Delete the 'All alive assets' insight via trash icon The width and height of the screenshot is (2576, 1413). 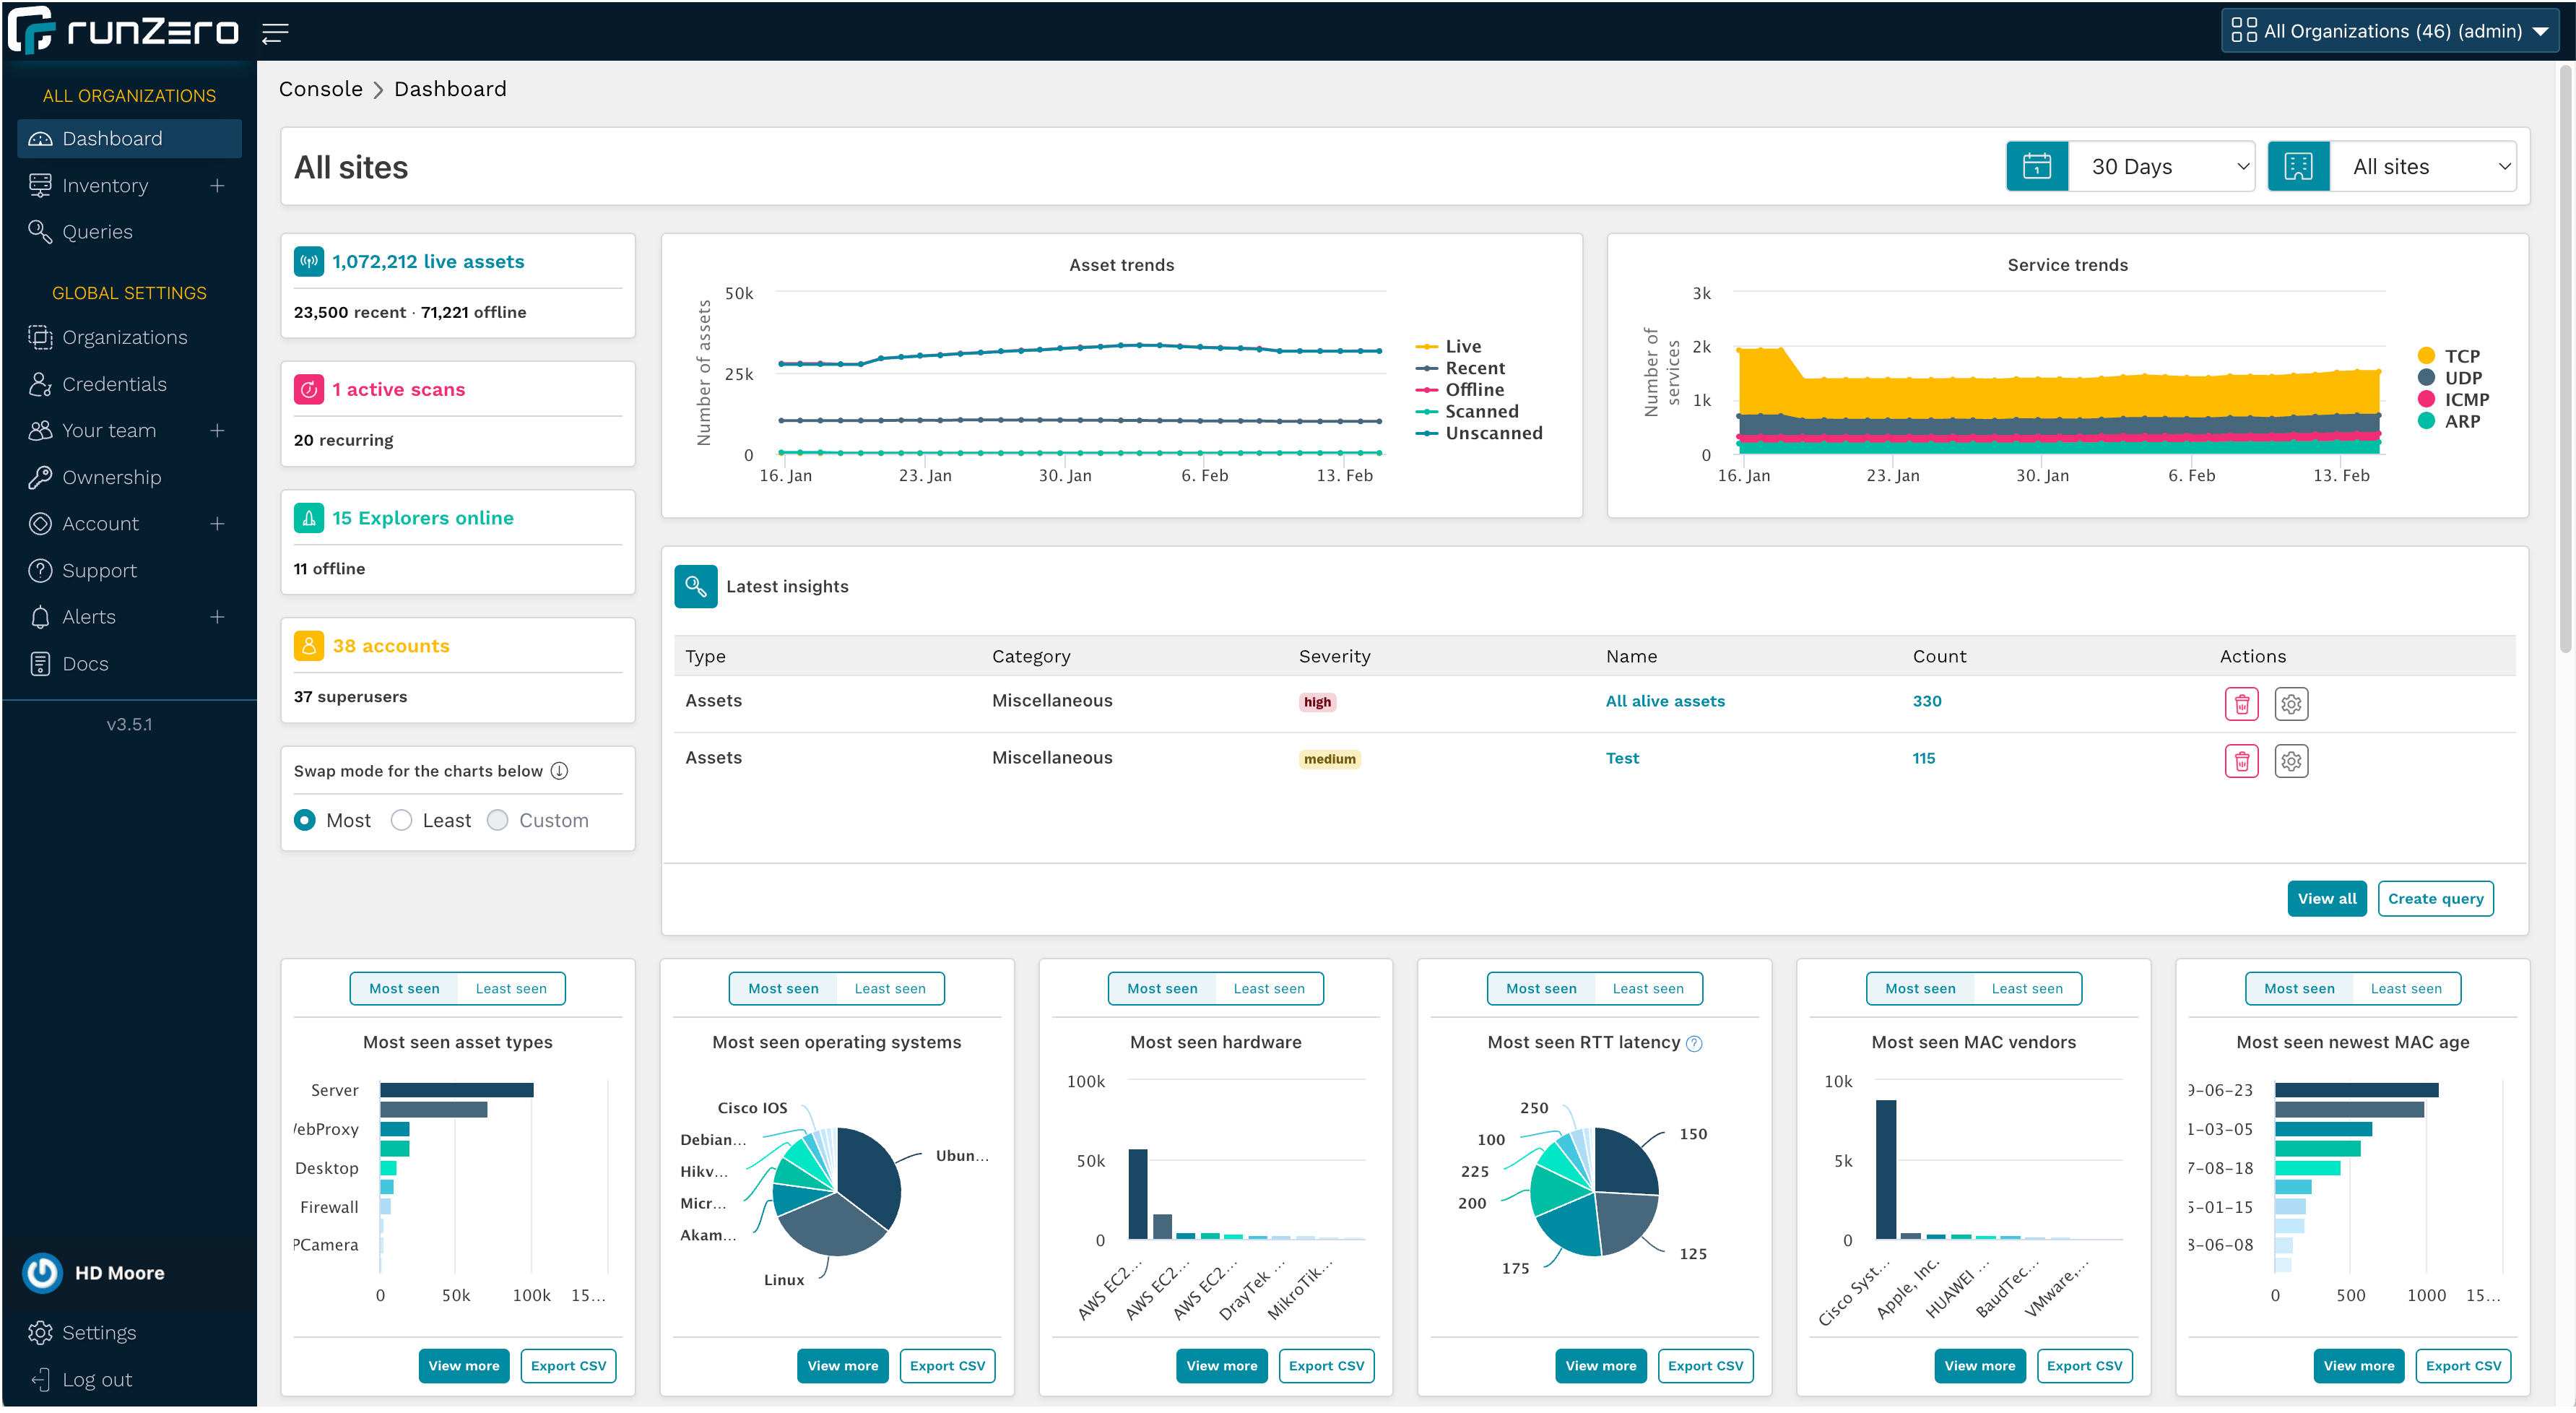coord(2242,703)
